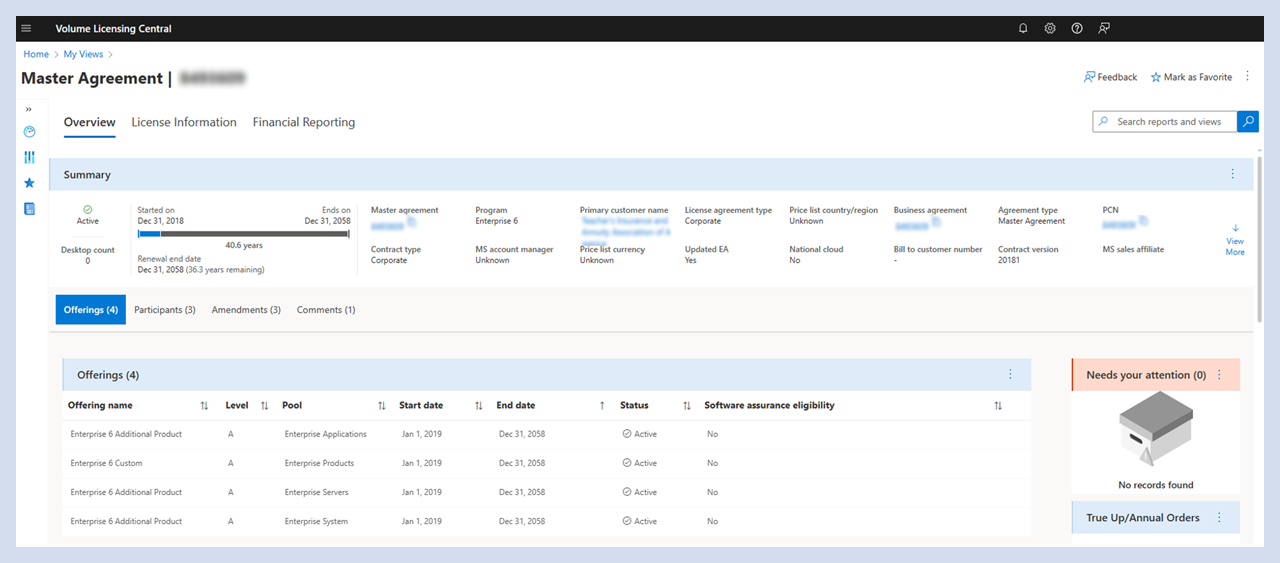Open page-level more options next to Mark as Favorite

[x=1247, y=77]
